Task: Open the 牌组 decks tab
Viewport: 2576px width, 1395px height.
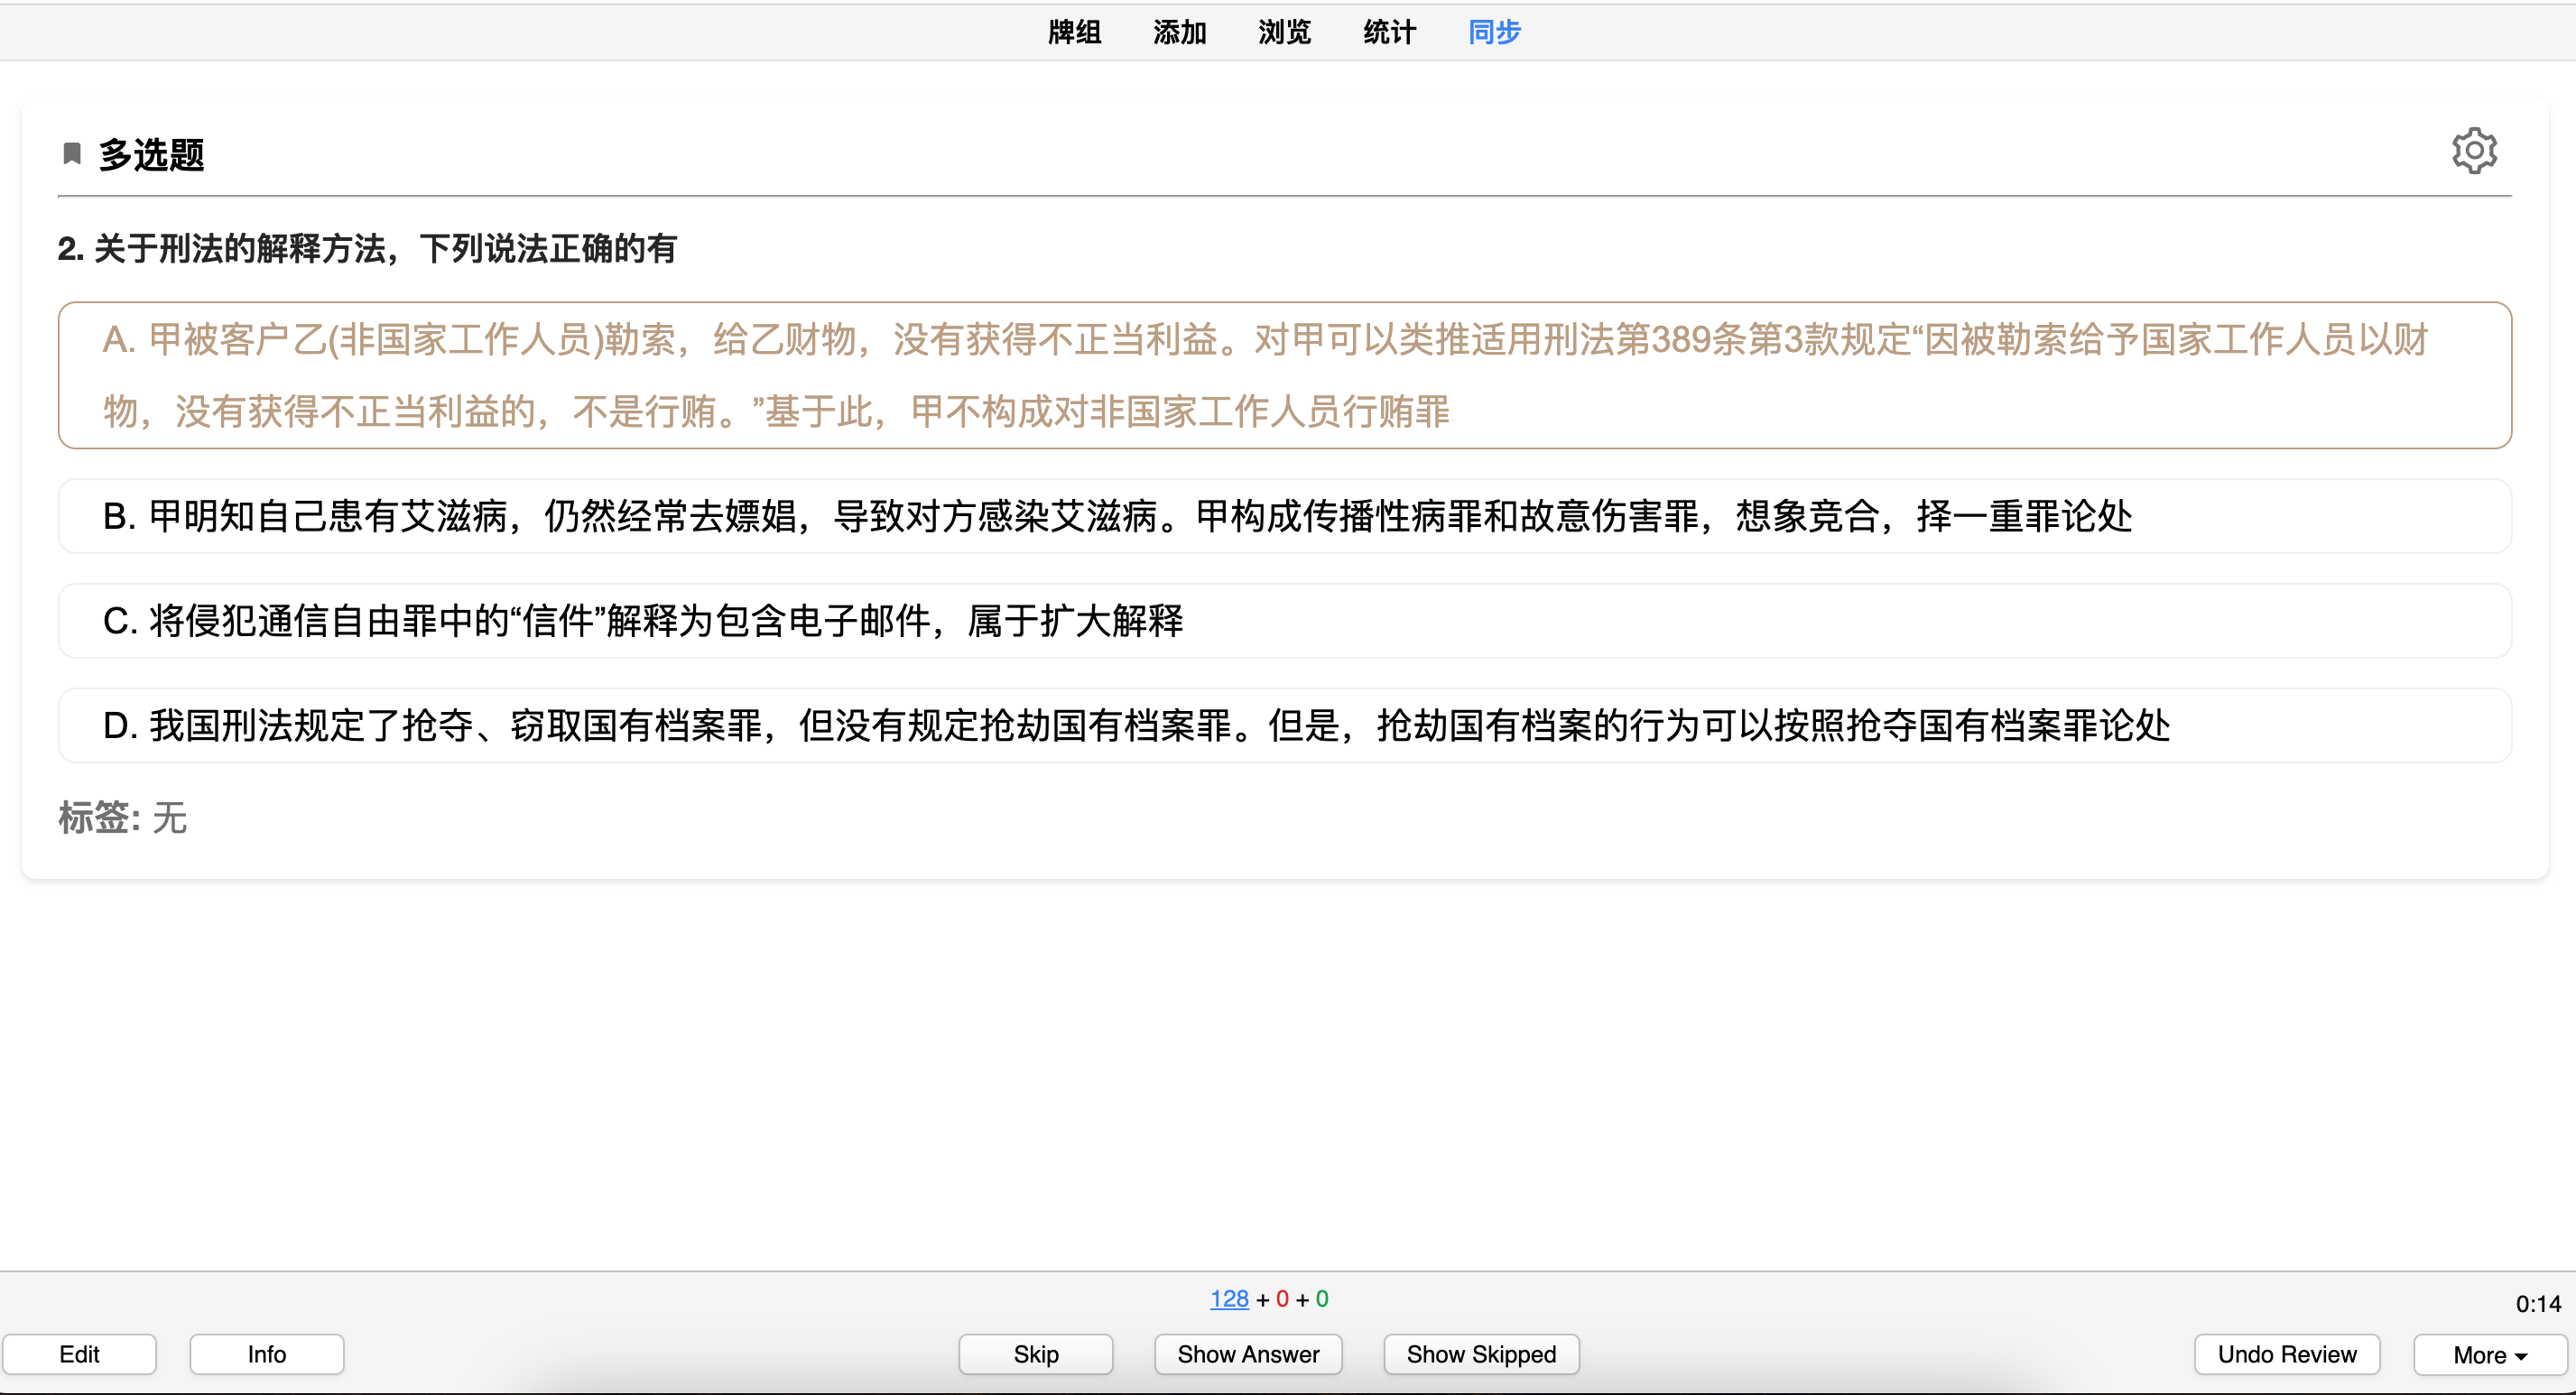Action: click(x=1075, y=32)
